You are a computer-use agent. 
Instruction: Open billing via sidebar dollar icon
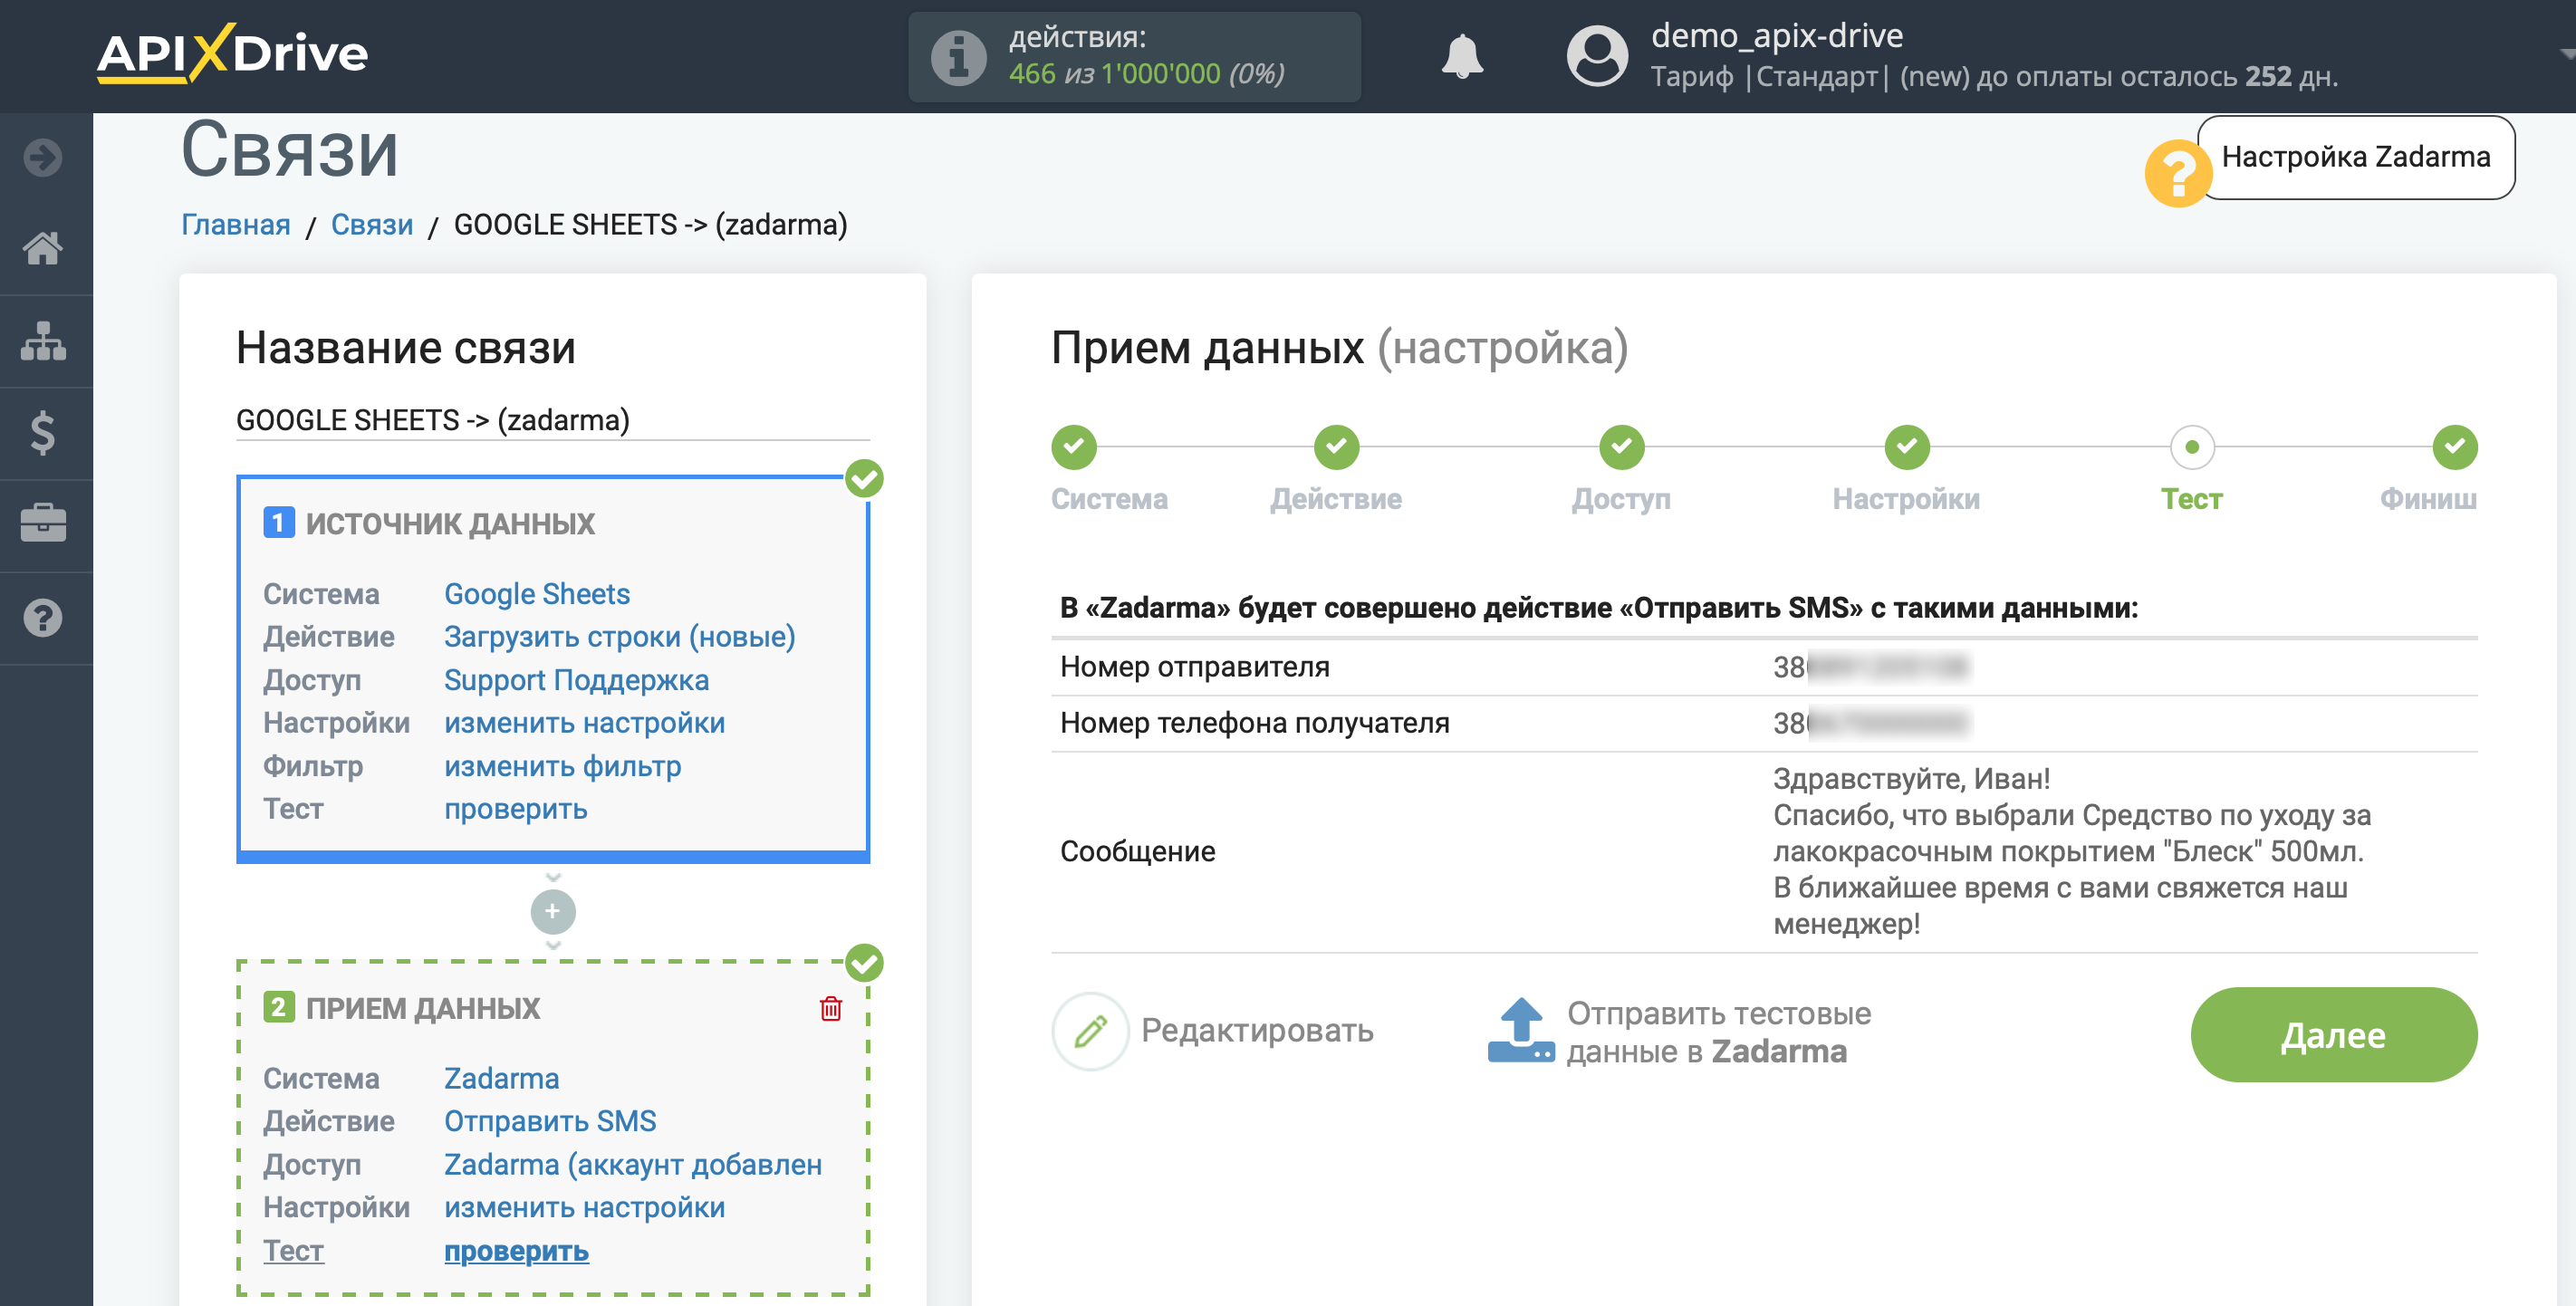[x=43, y=433]
